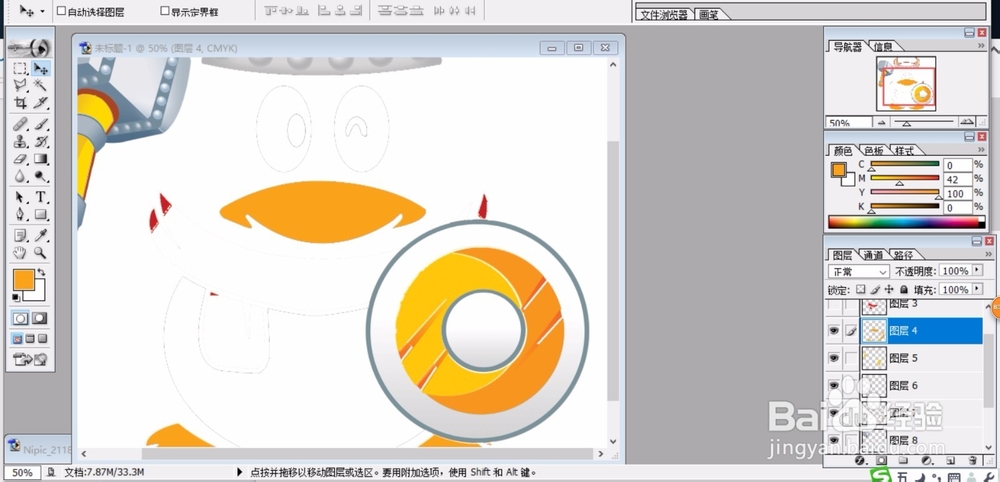Select the Rectangle shape tool
Viewport: 1000px width, 482px height.
coord(40,214)
